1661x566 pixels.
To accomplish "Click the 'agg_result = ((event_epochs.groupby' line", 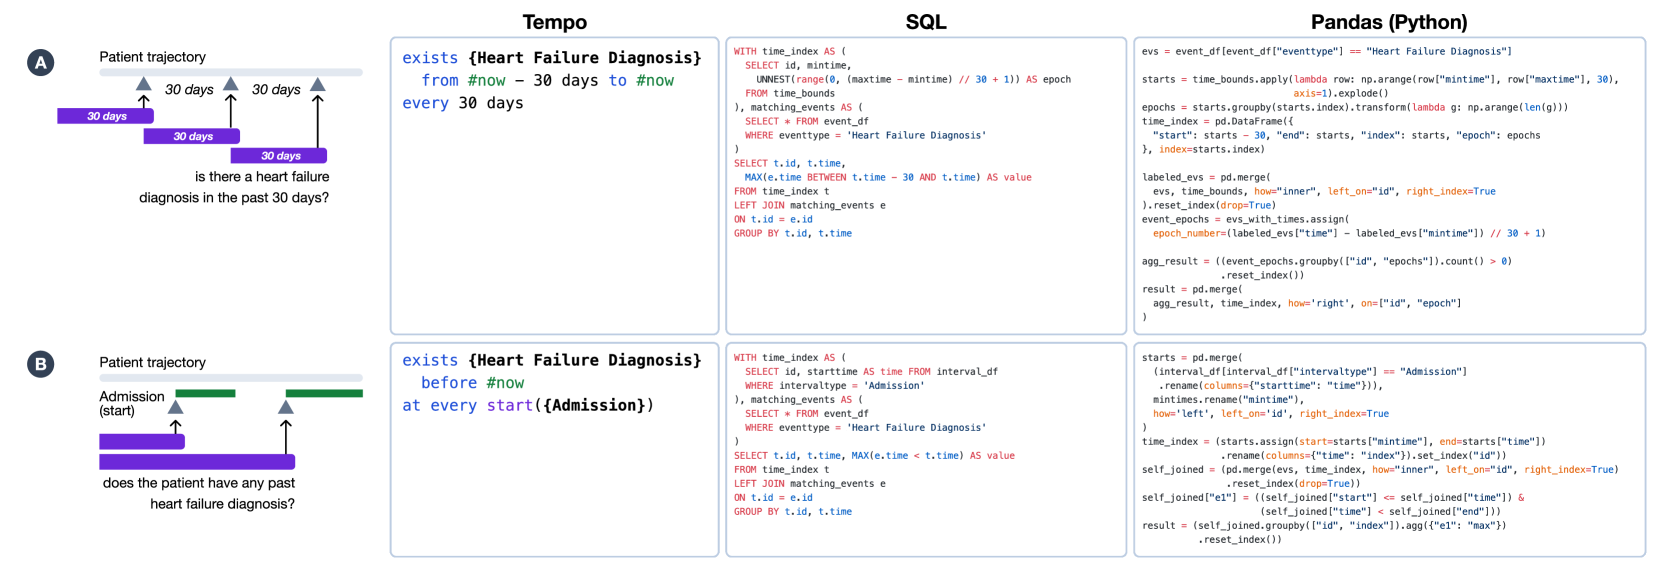I will click(x=1327, y=261).
